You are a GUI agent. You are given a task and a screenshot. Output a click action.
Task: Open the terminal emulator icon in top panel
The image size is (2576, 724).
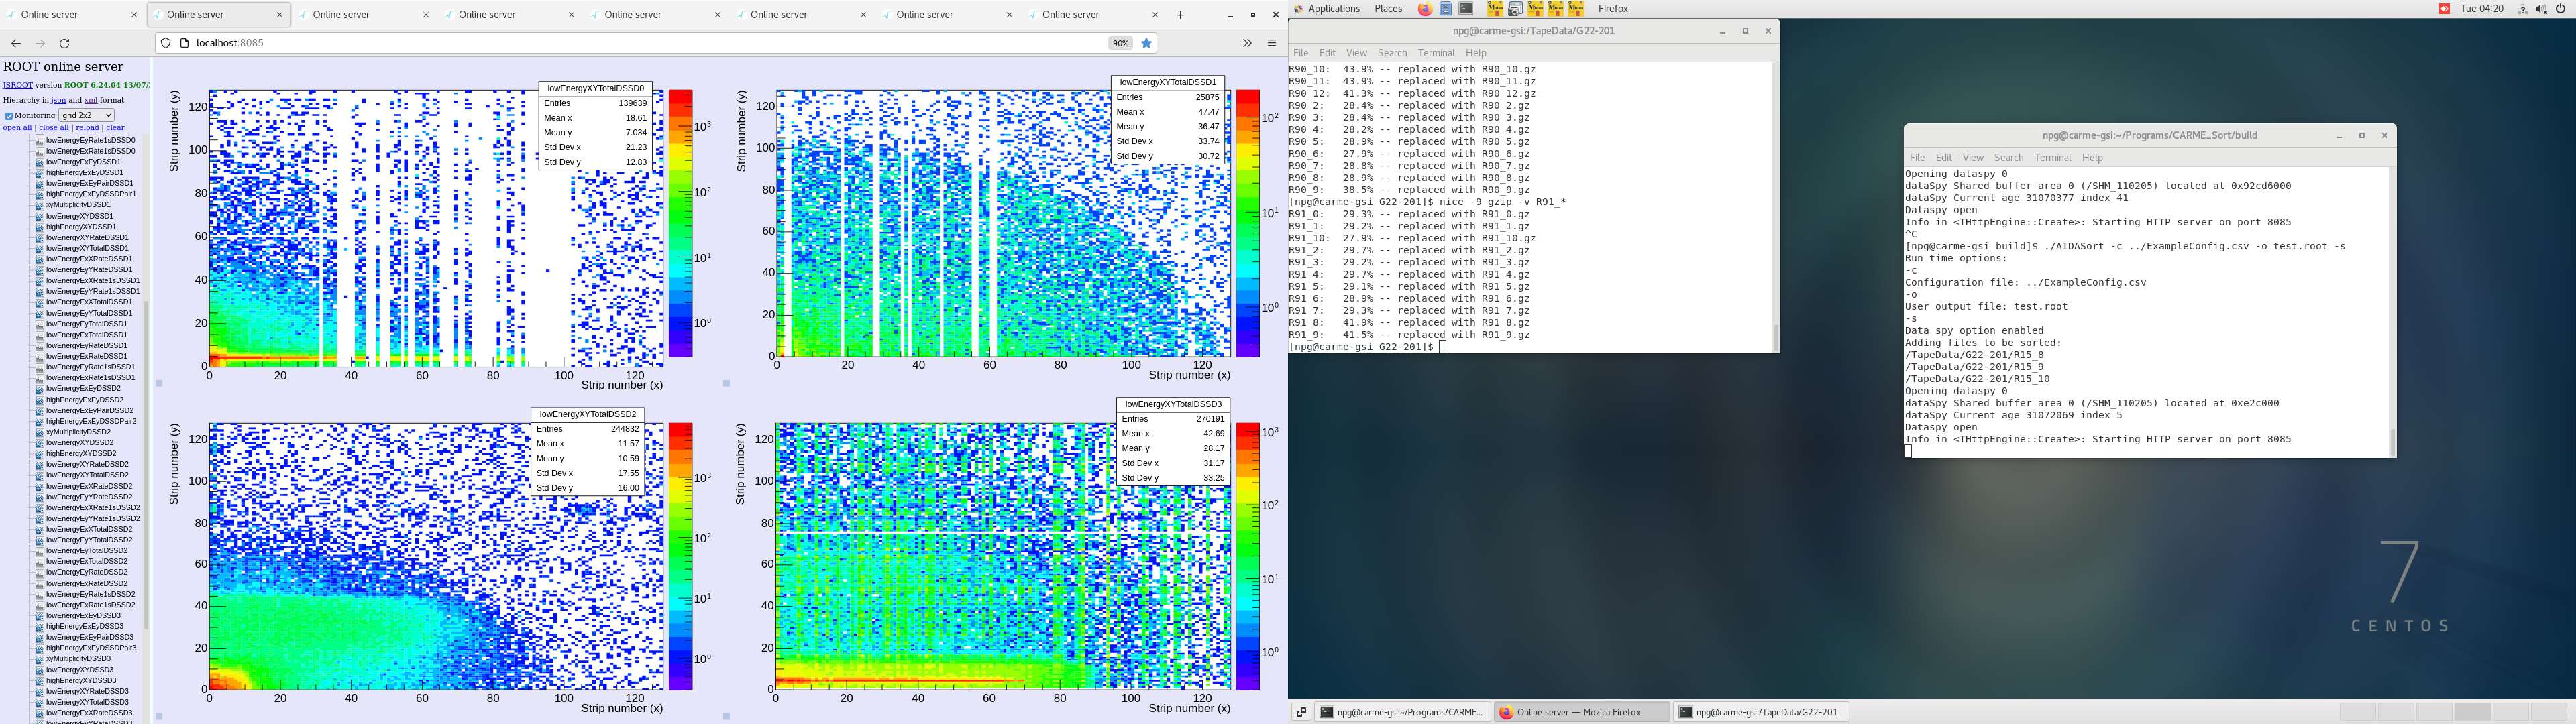coord(1466,9)
